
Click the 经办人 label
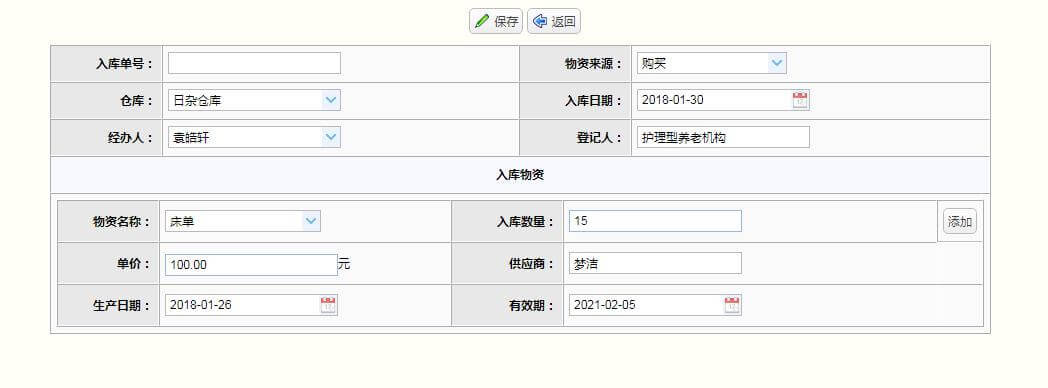pyautogui.click(x=130, y=138)
